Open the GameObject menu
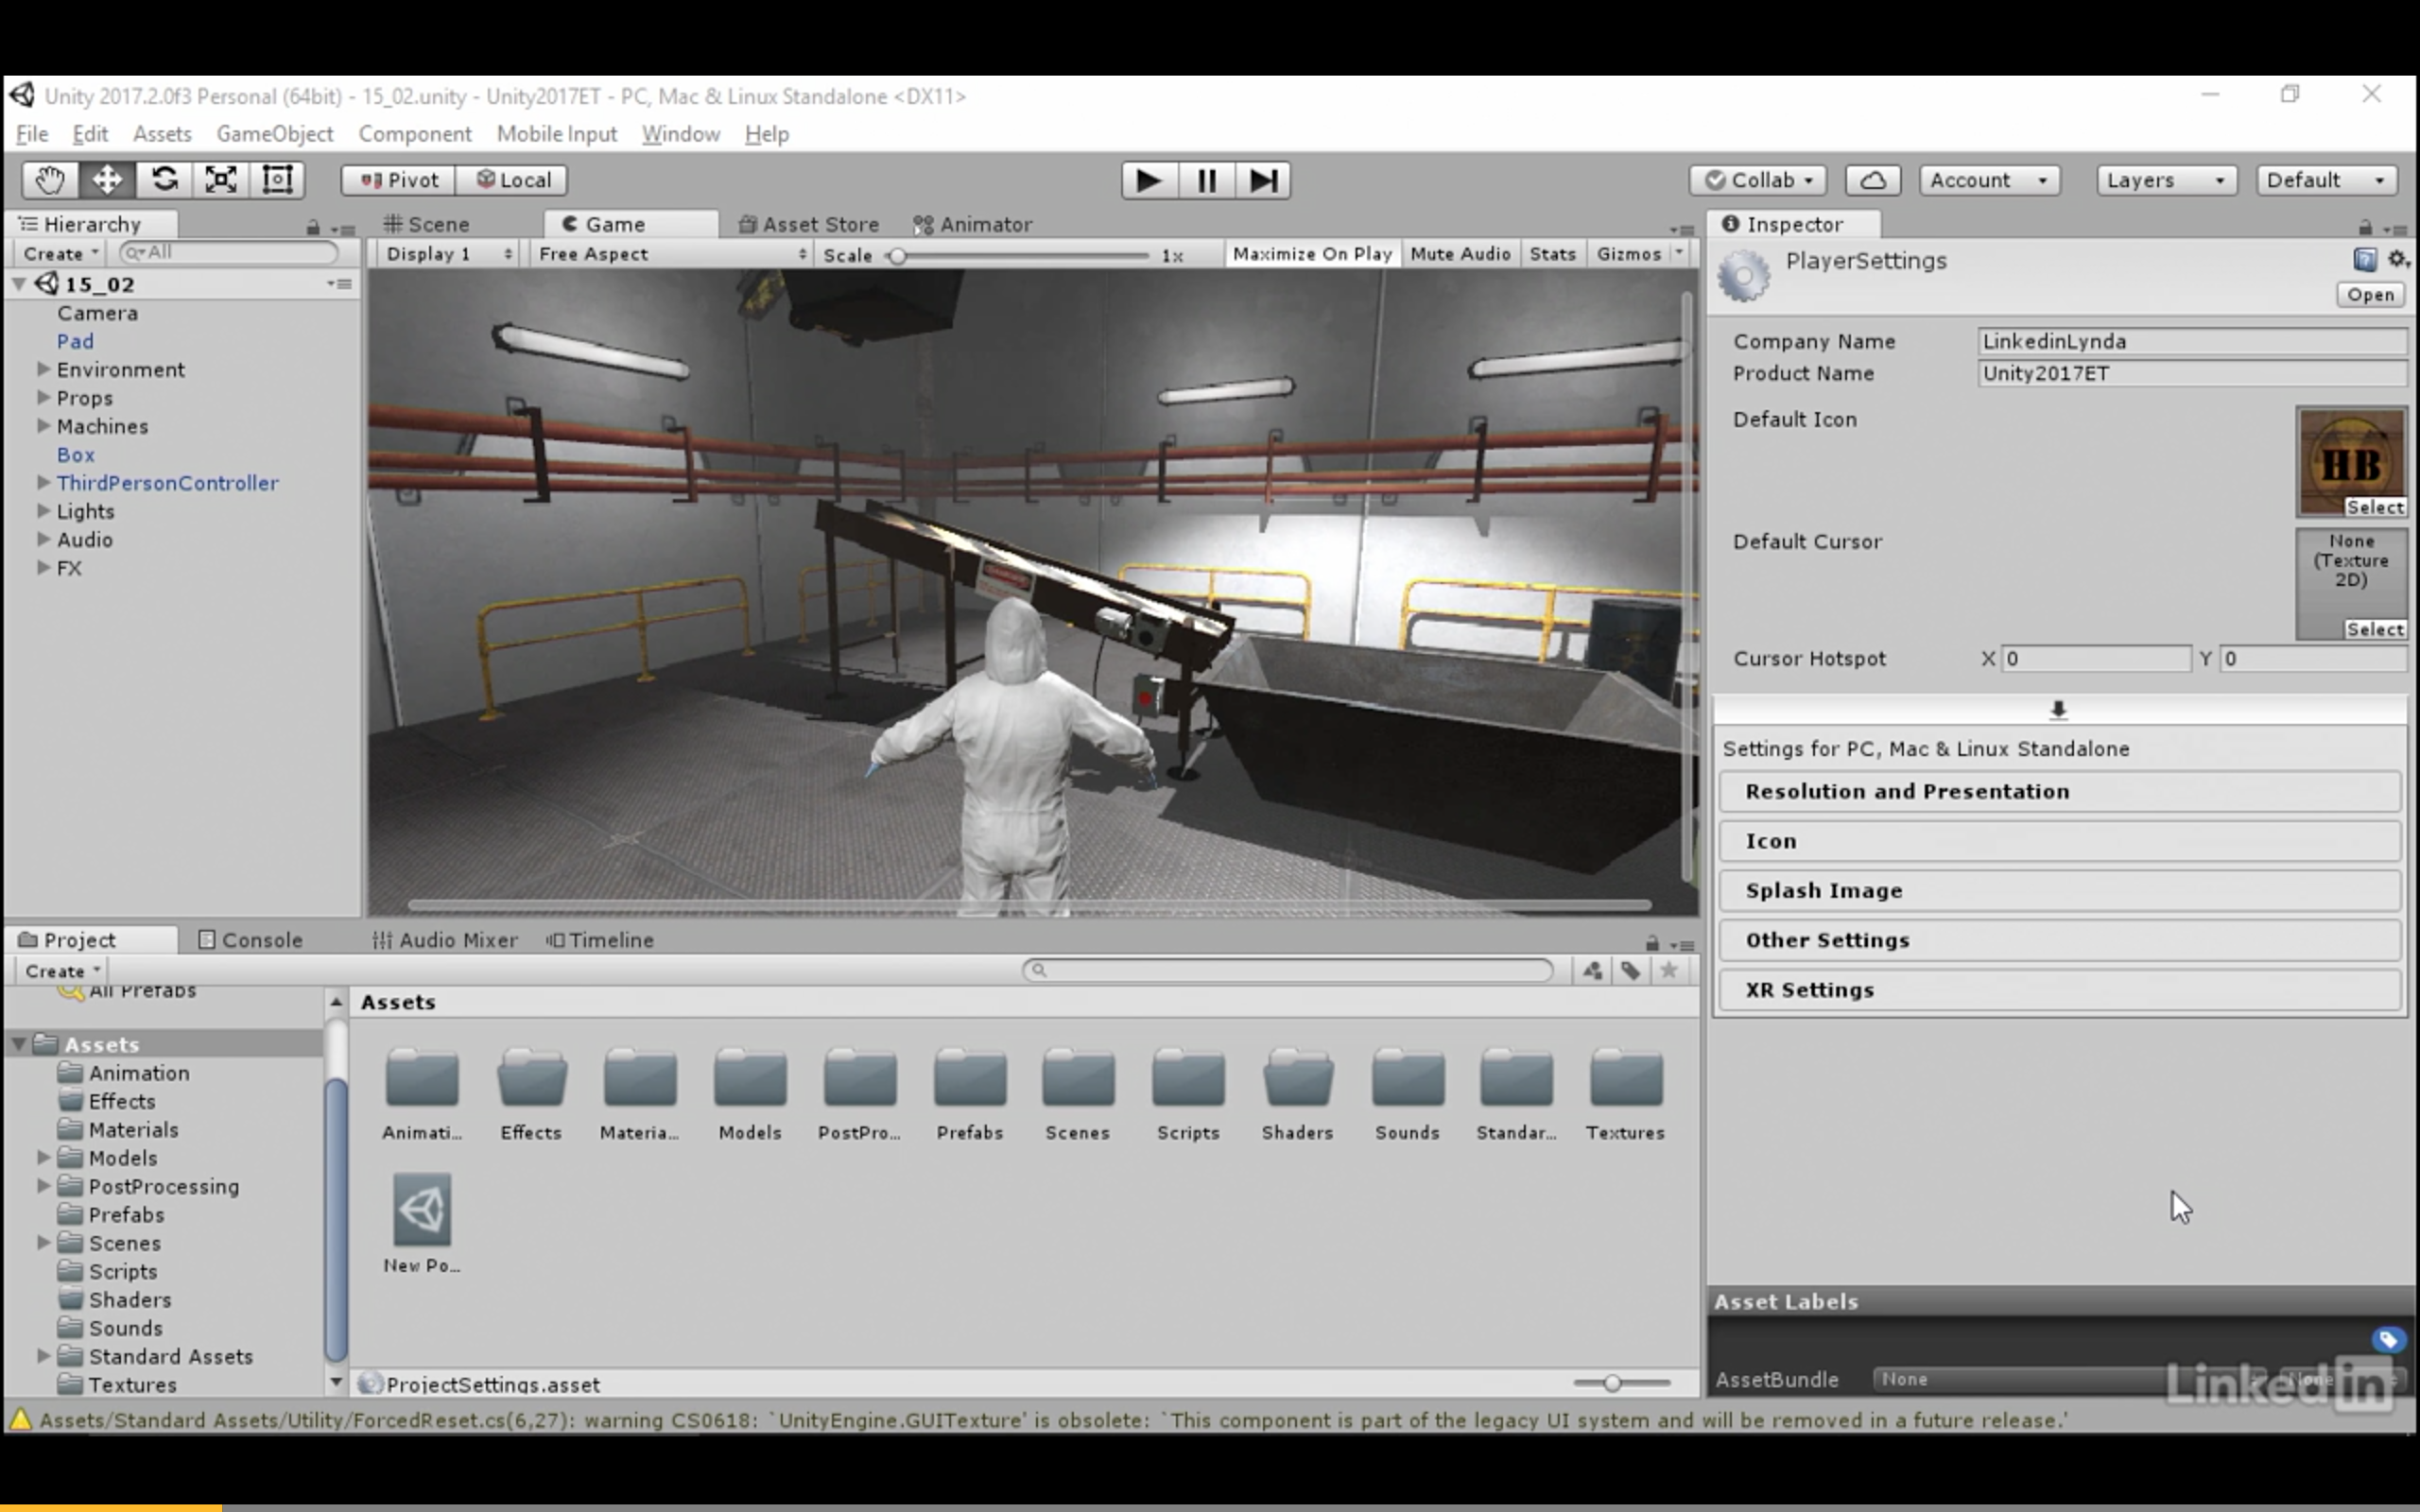 click(274, 134)
